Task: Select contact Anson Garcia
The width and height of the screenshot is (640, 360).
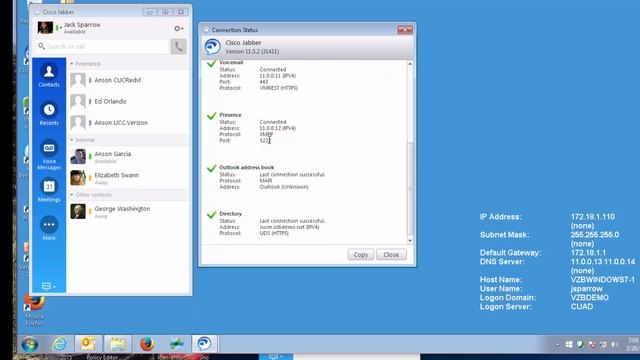Action: (129, 156)
